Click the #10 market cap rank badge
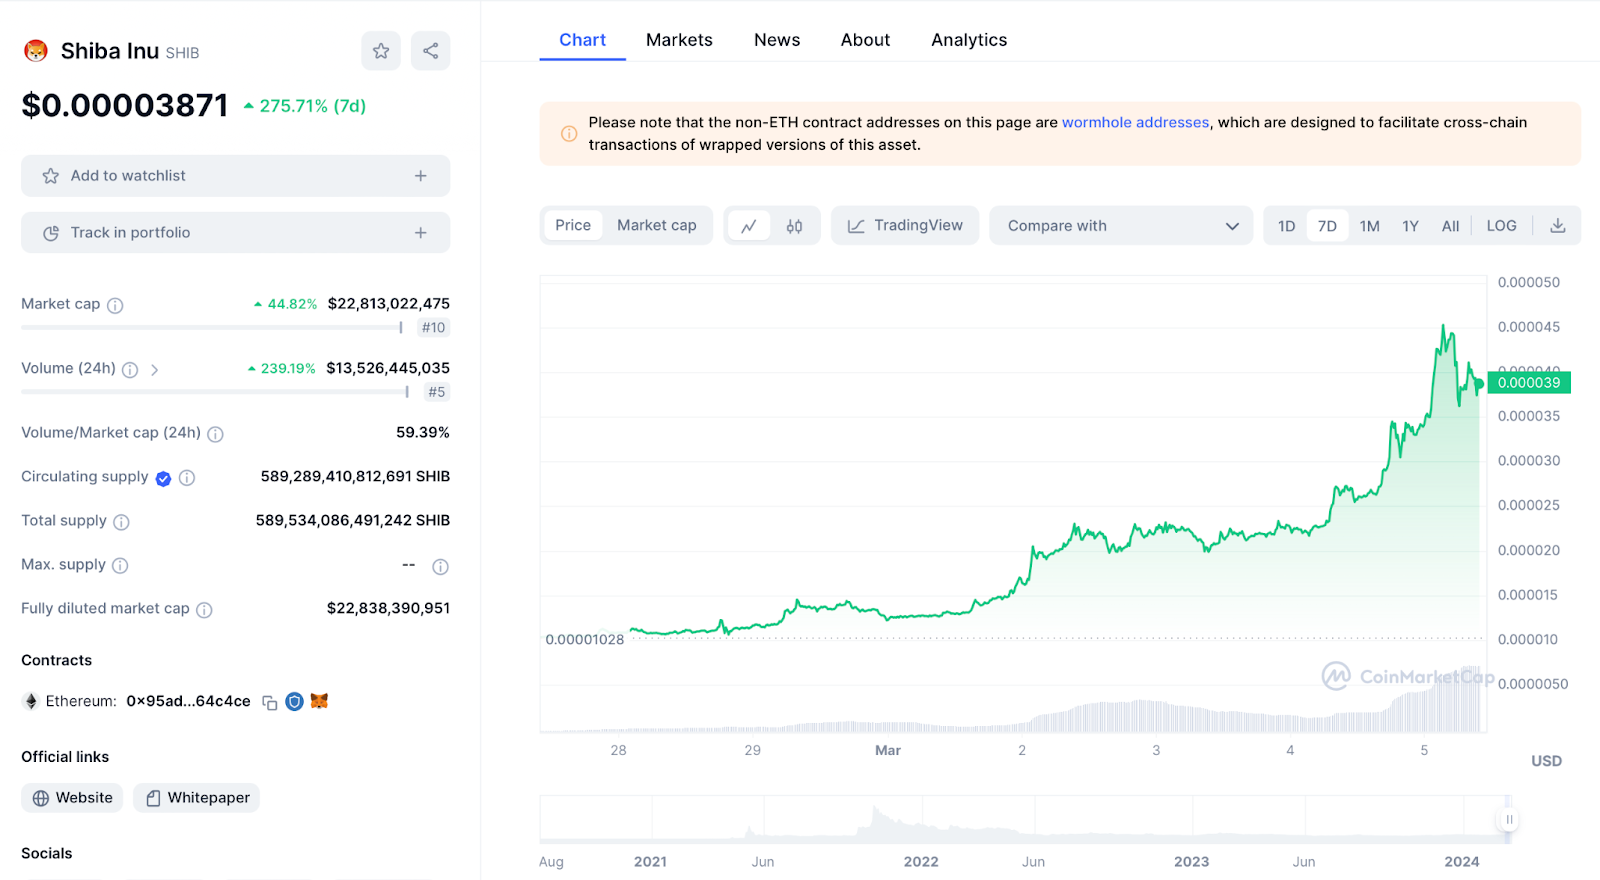Image resolution: width=1600 pixels, height=880 pixels. click(433, 328)
